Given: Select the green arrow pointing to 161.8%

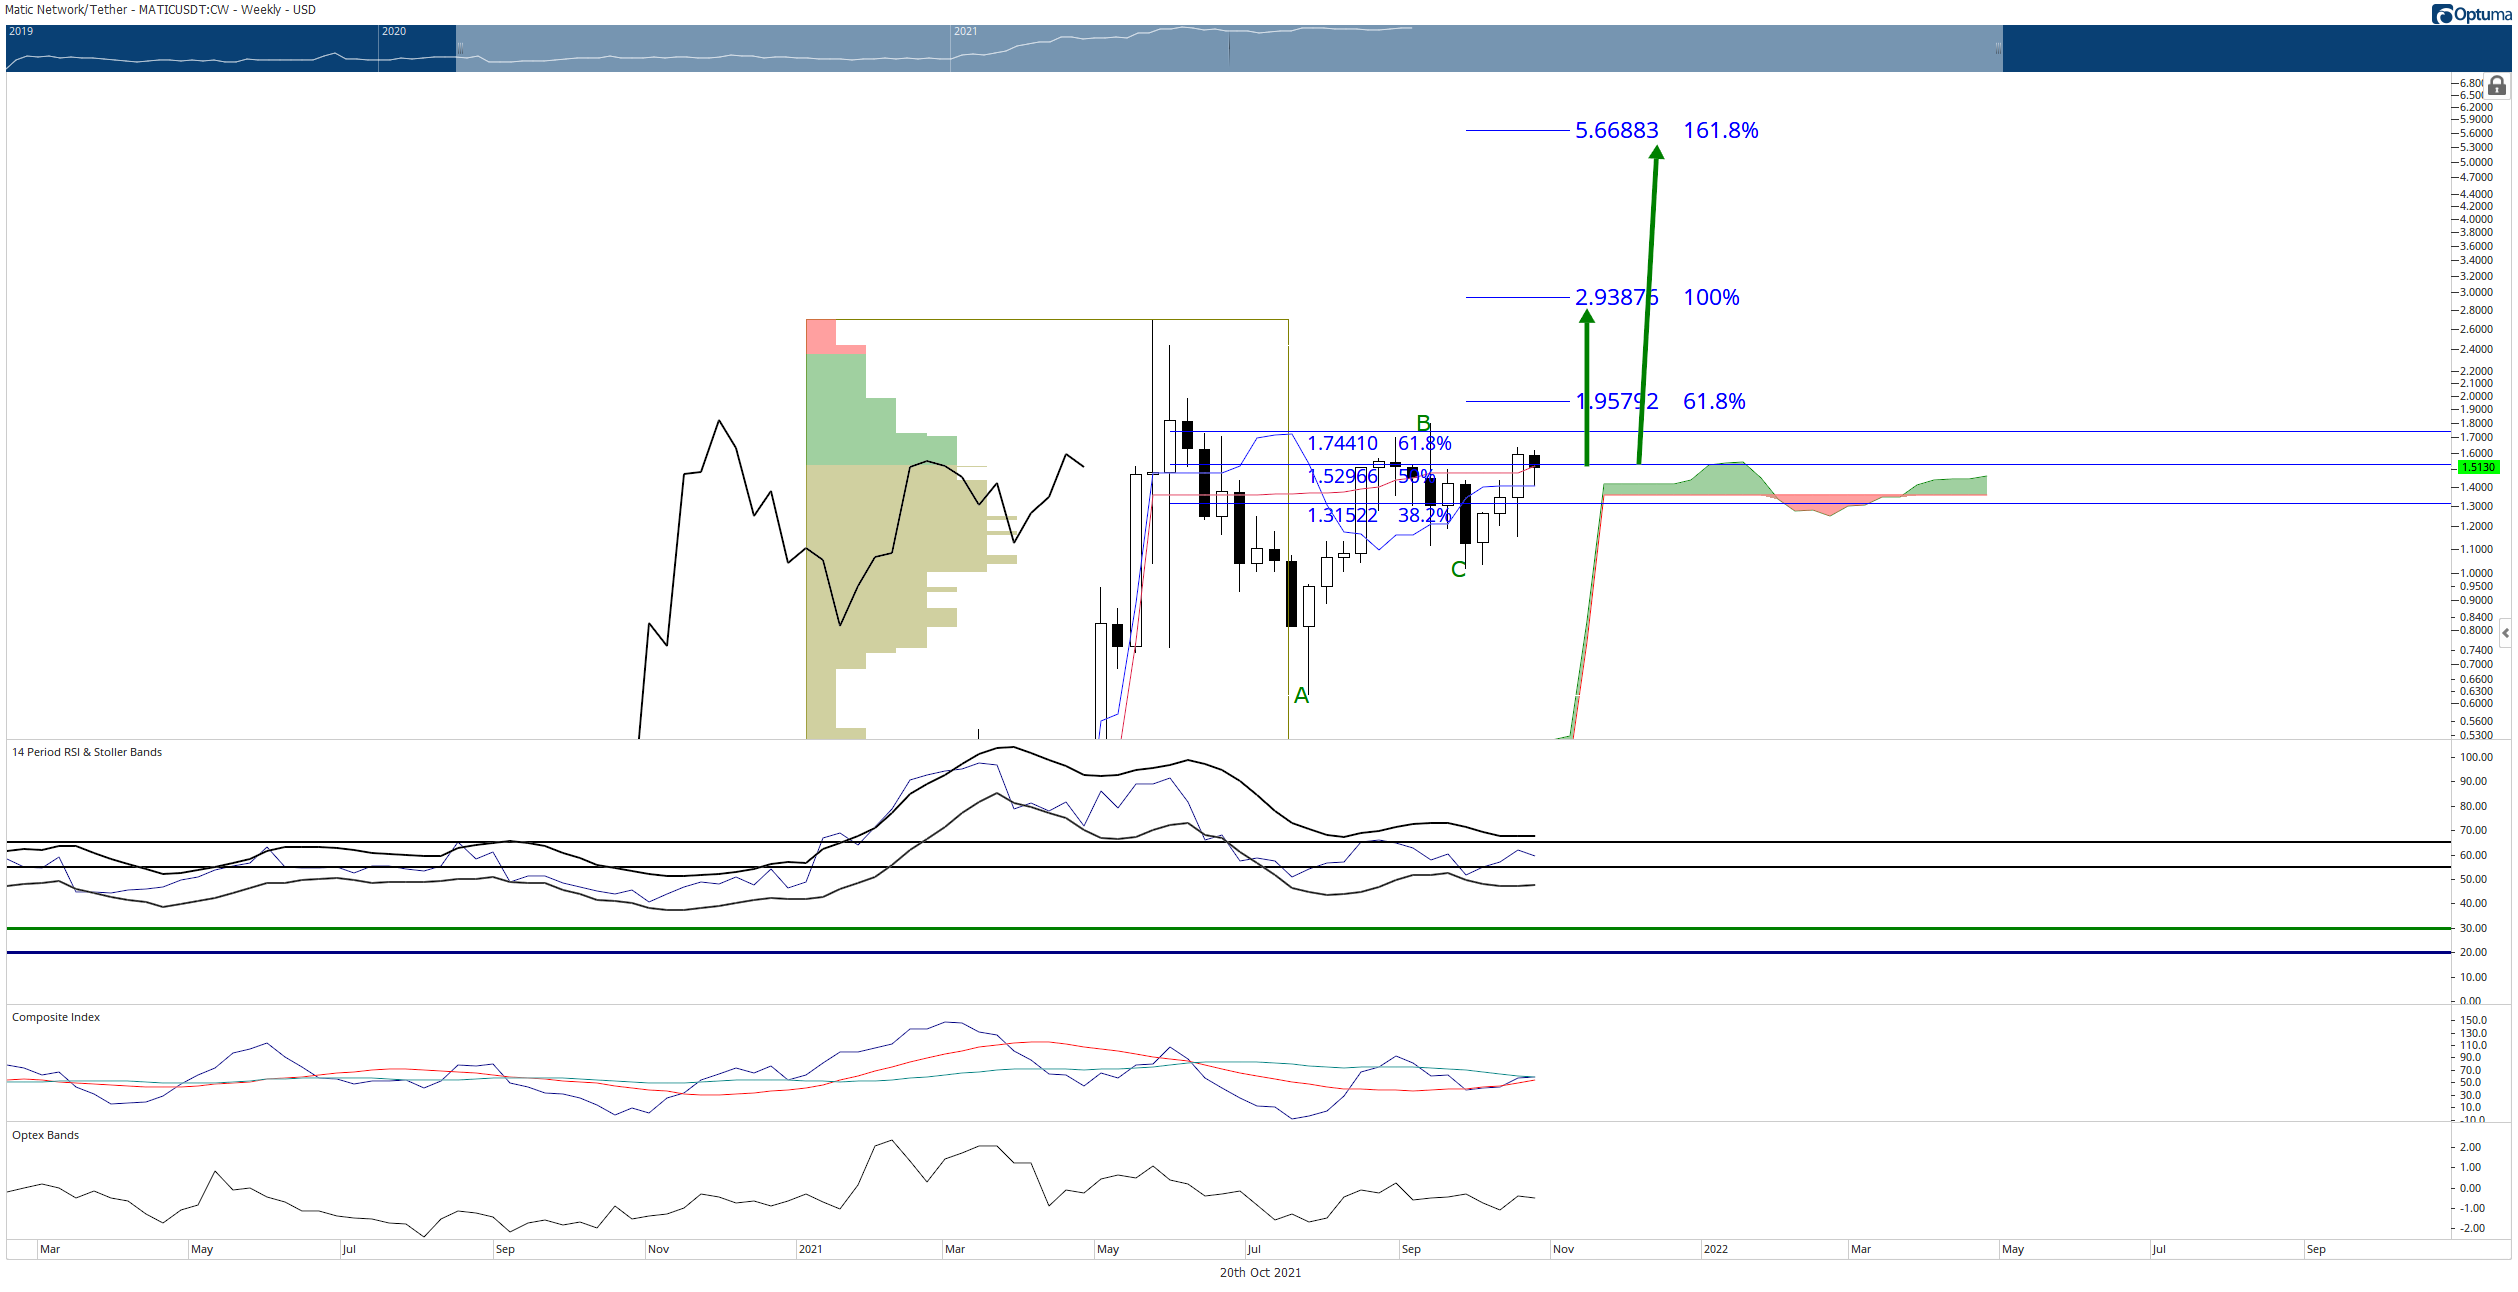Looking at the screenshot, I should (x=1648, y=305).
